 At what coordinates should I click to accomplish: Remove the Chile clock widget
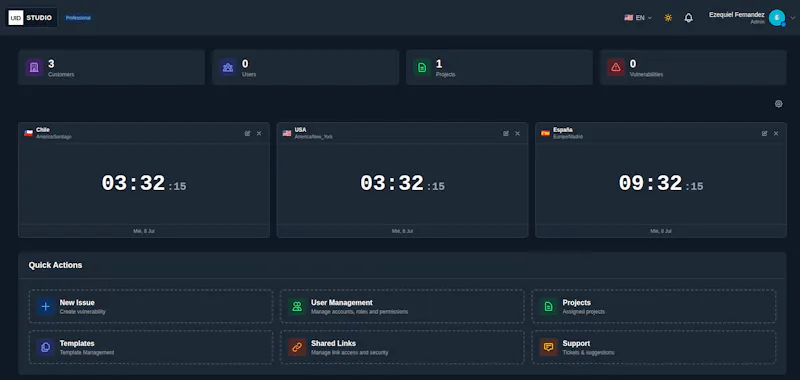coord(259,134)
